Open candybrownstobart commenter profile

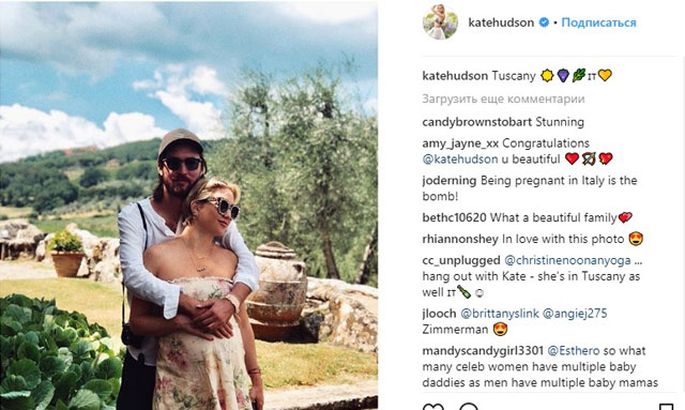[x=477, y=122]
